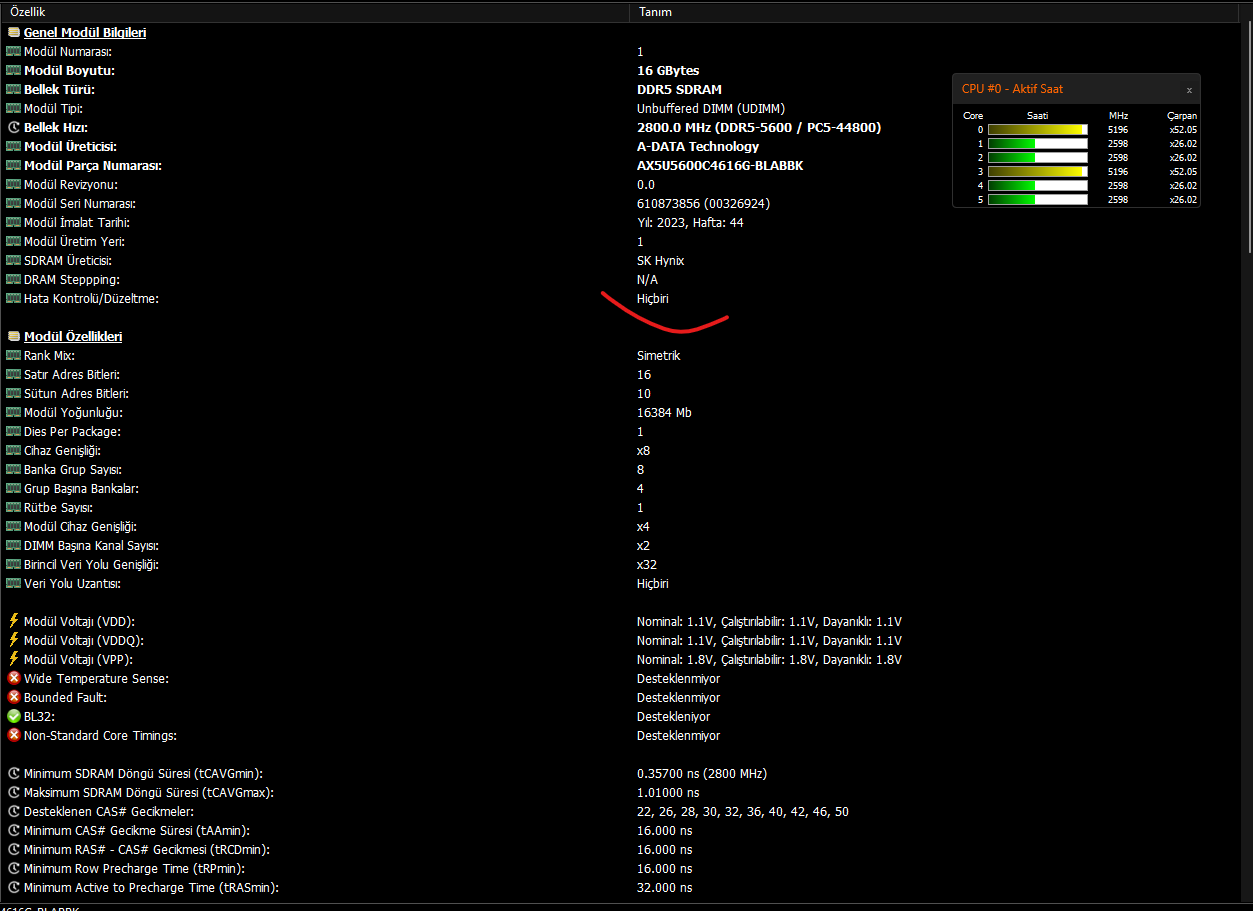
Task: Click the red X icon beside Bounded Fault
Action: (x=14, y=697)
